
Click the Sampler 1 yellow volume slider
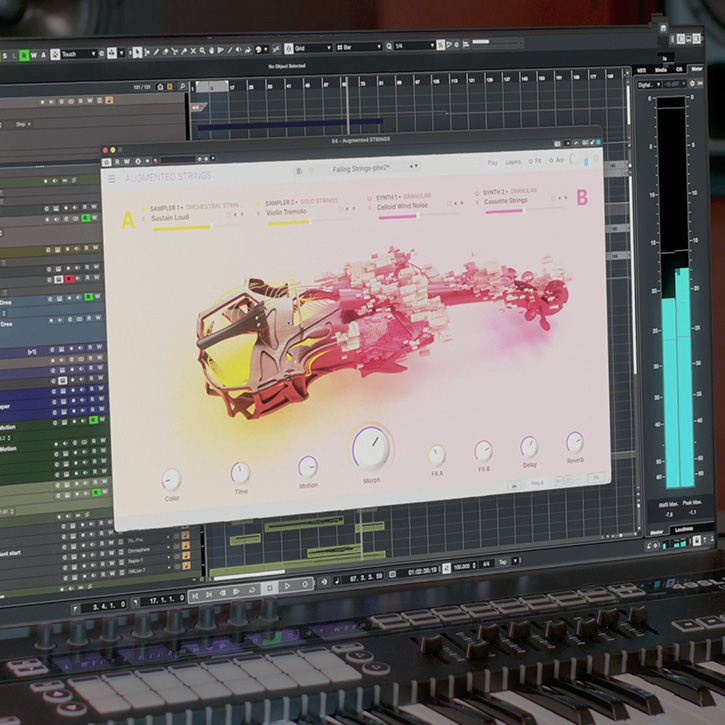click(x=195, y=228)
